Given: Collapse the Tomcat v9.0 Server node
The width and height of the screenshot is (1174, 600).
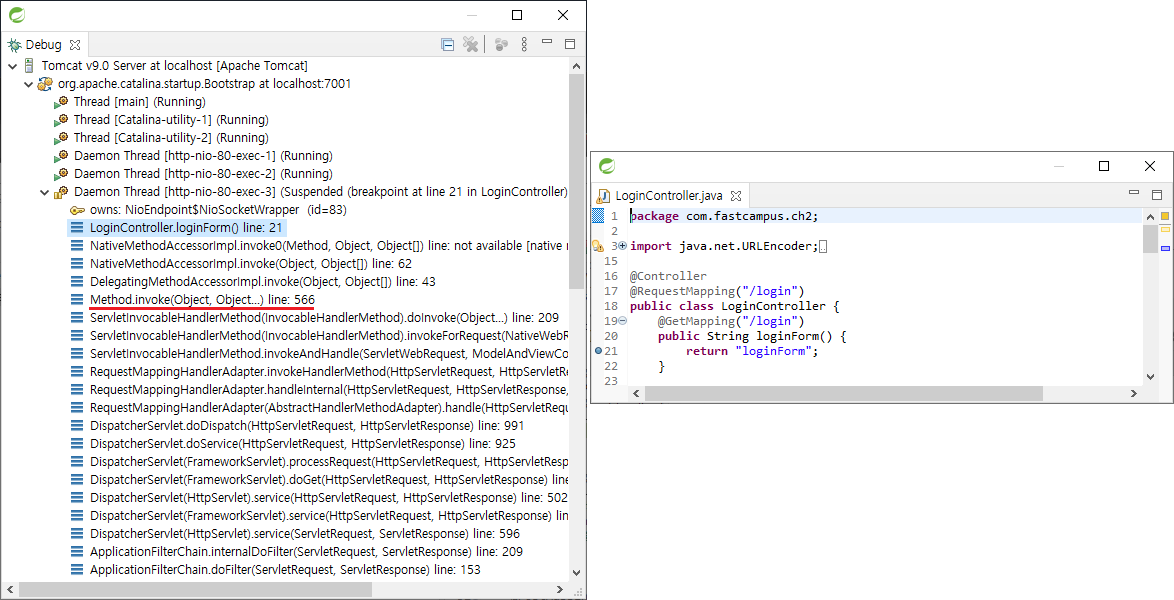Looking at the screenshot, I should [x=13, y=66].
